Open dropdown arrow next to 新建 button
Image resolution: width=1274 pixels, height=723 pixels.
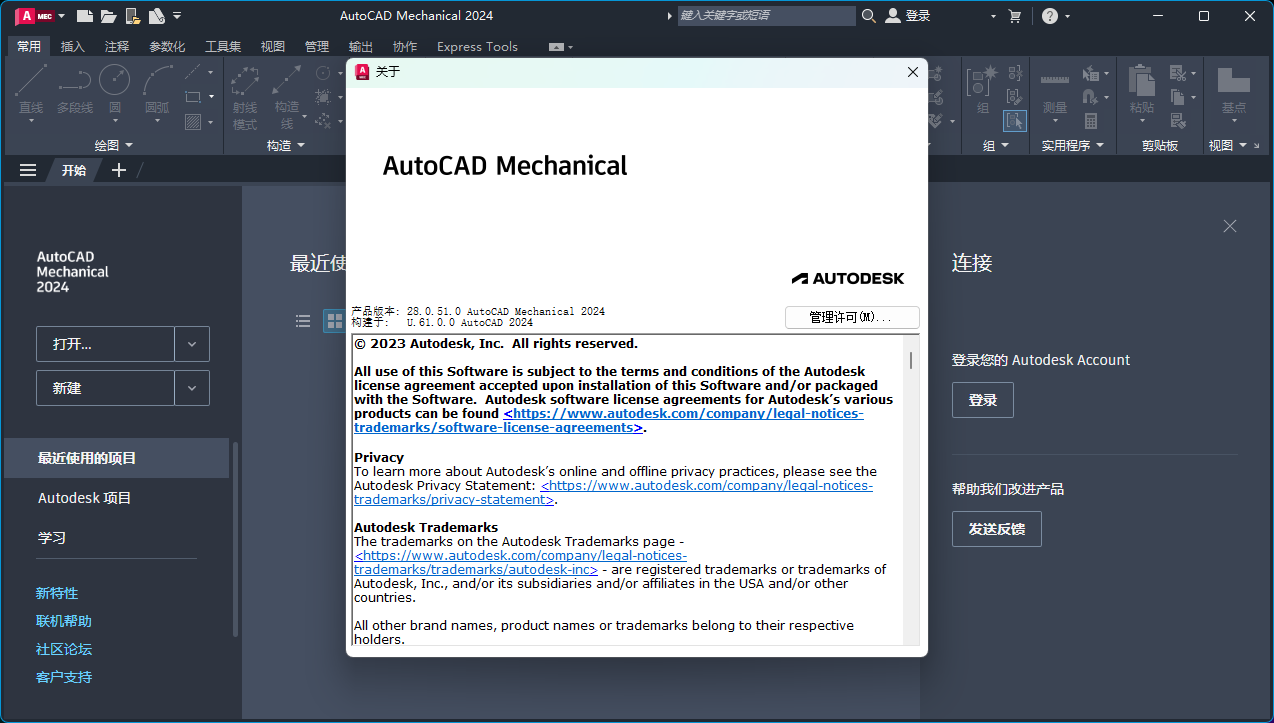[x=192, y=388]
